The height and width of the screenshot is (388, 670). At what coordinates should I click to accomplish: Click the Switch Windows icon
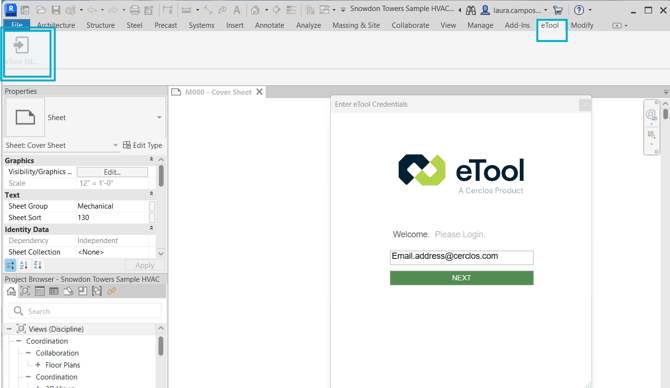point(325,10)
